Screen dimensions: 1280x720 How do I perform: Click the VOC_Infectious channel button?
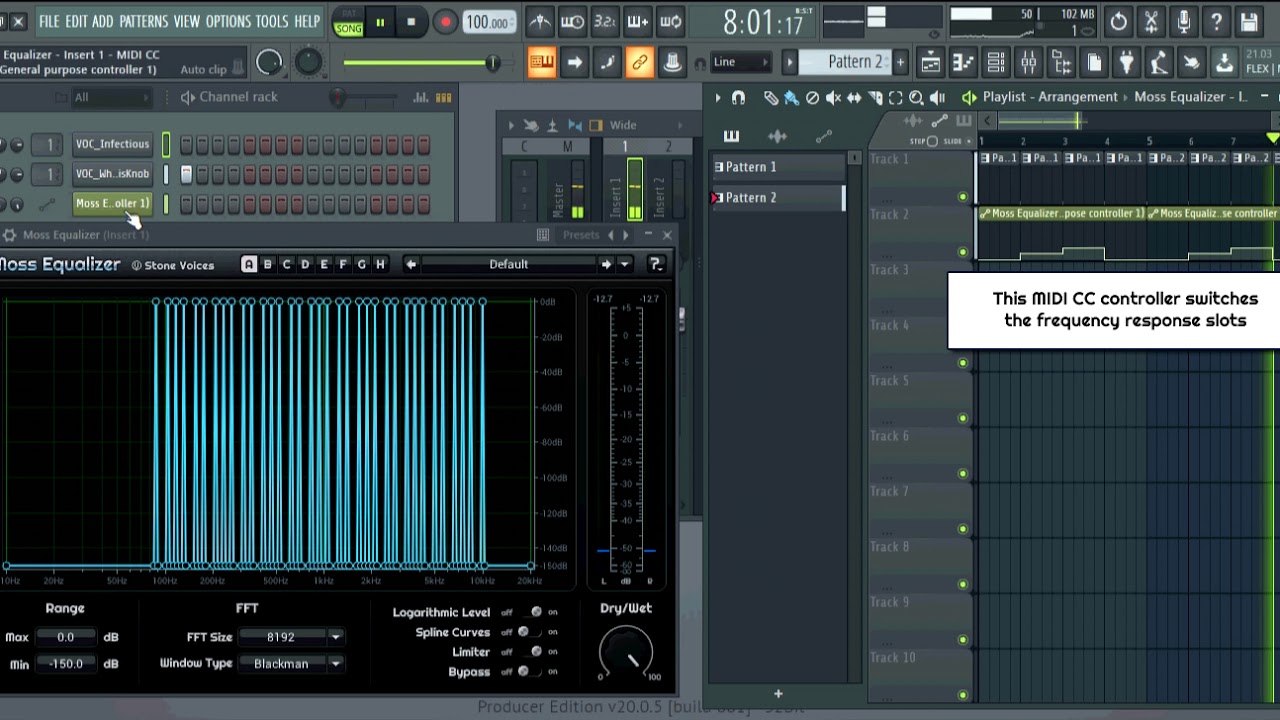(x=112, y=144)
